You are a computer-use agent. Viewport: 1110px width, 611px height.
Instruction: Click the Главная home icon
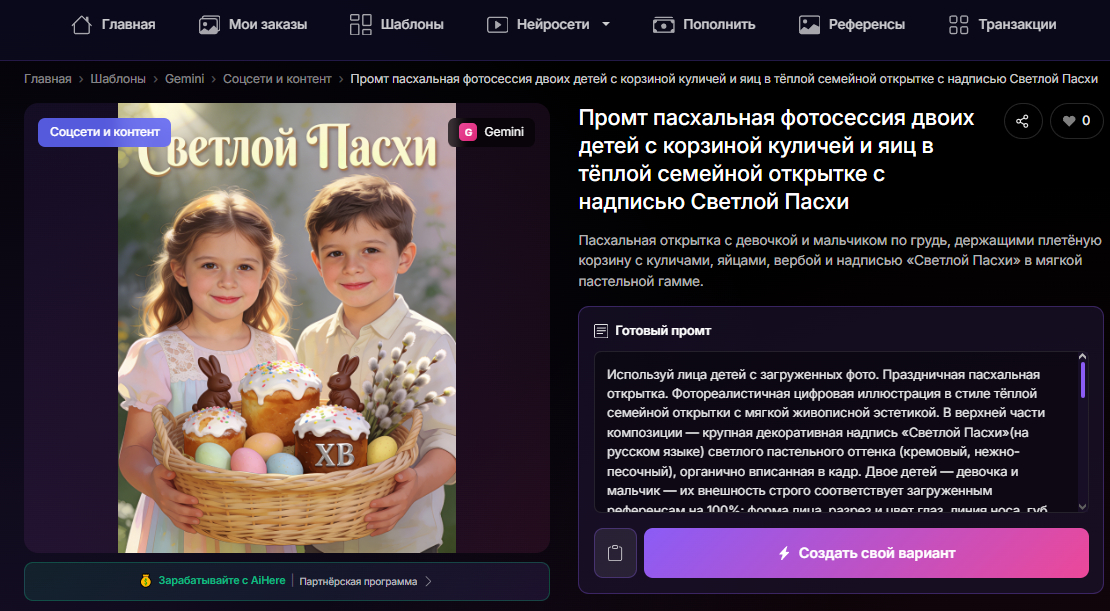(x=82, y=25)
